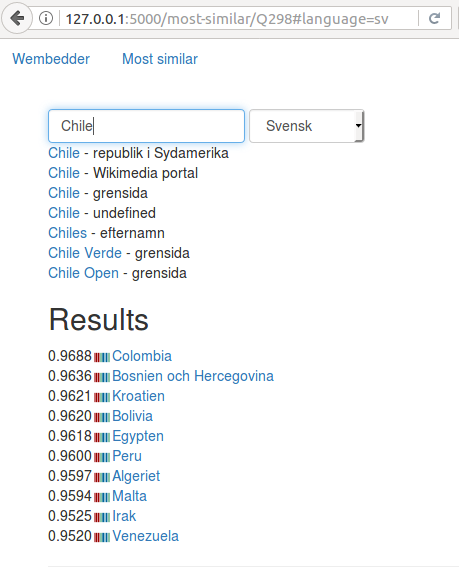The width and height of the screenshot is (459, 567).
Task: Open the Bolivia result link
Action: (132, 416)
